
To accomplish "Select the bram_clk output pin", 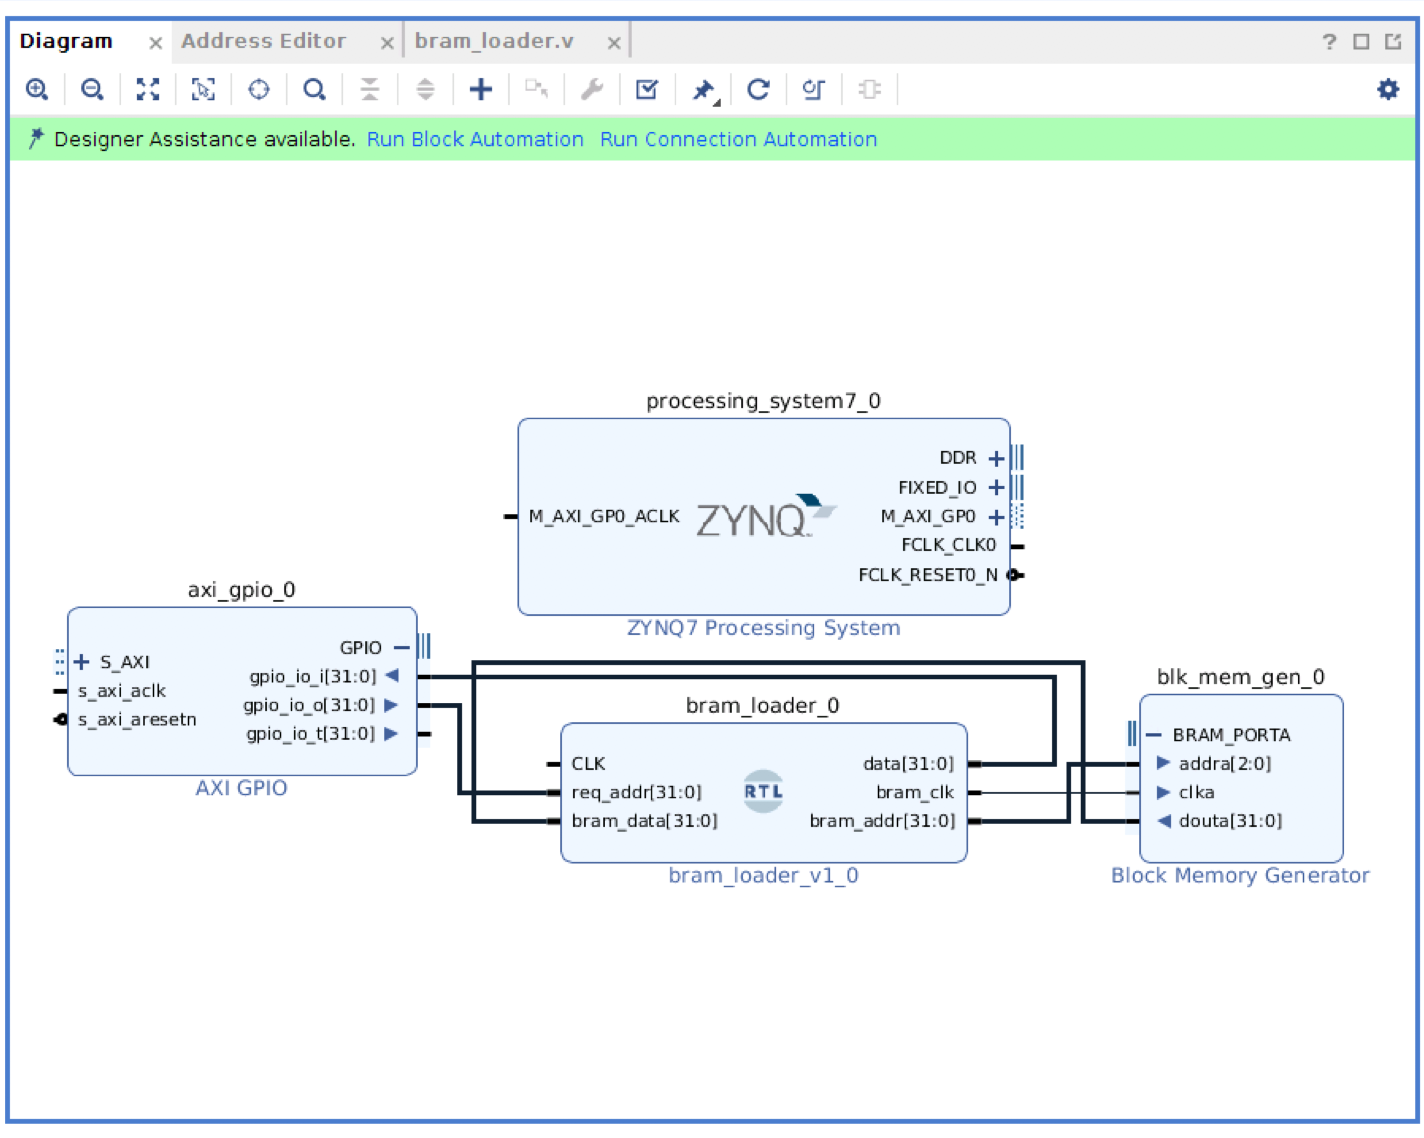I will coord(915,793).
